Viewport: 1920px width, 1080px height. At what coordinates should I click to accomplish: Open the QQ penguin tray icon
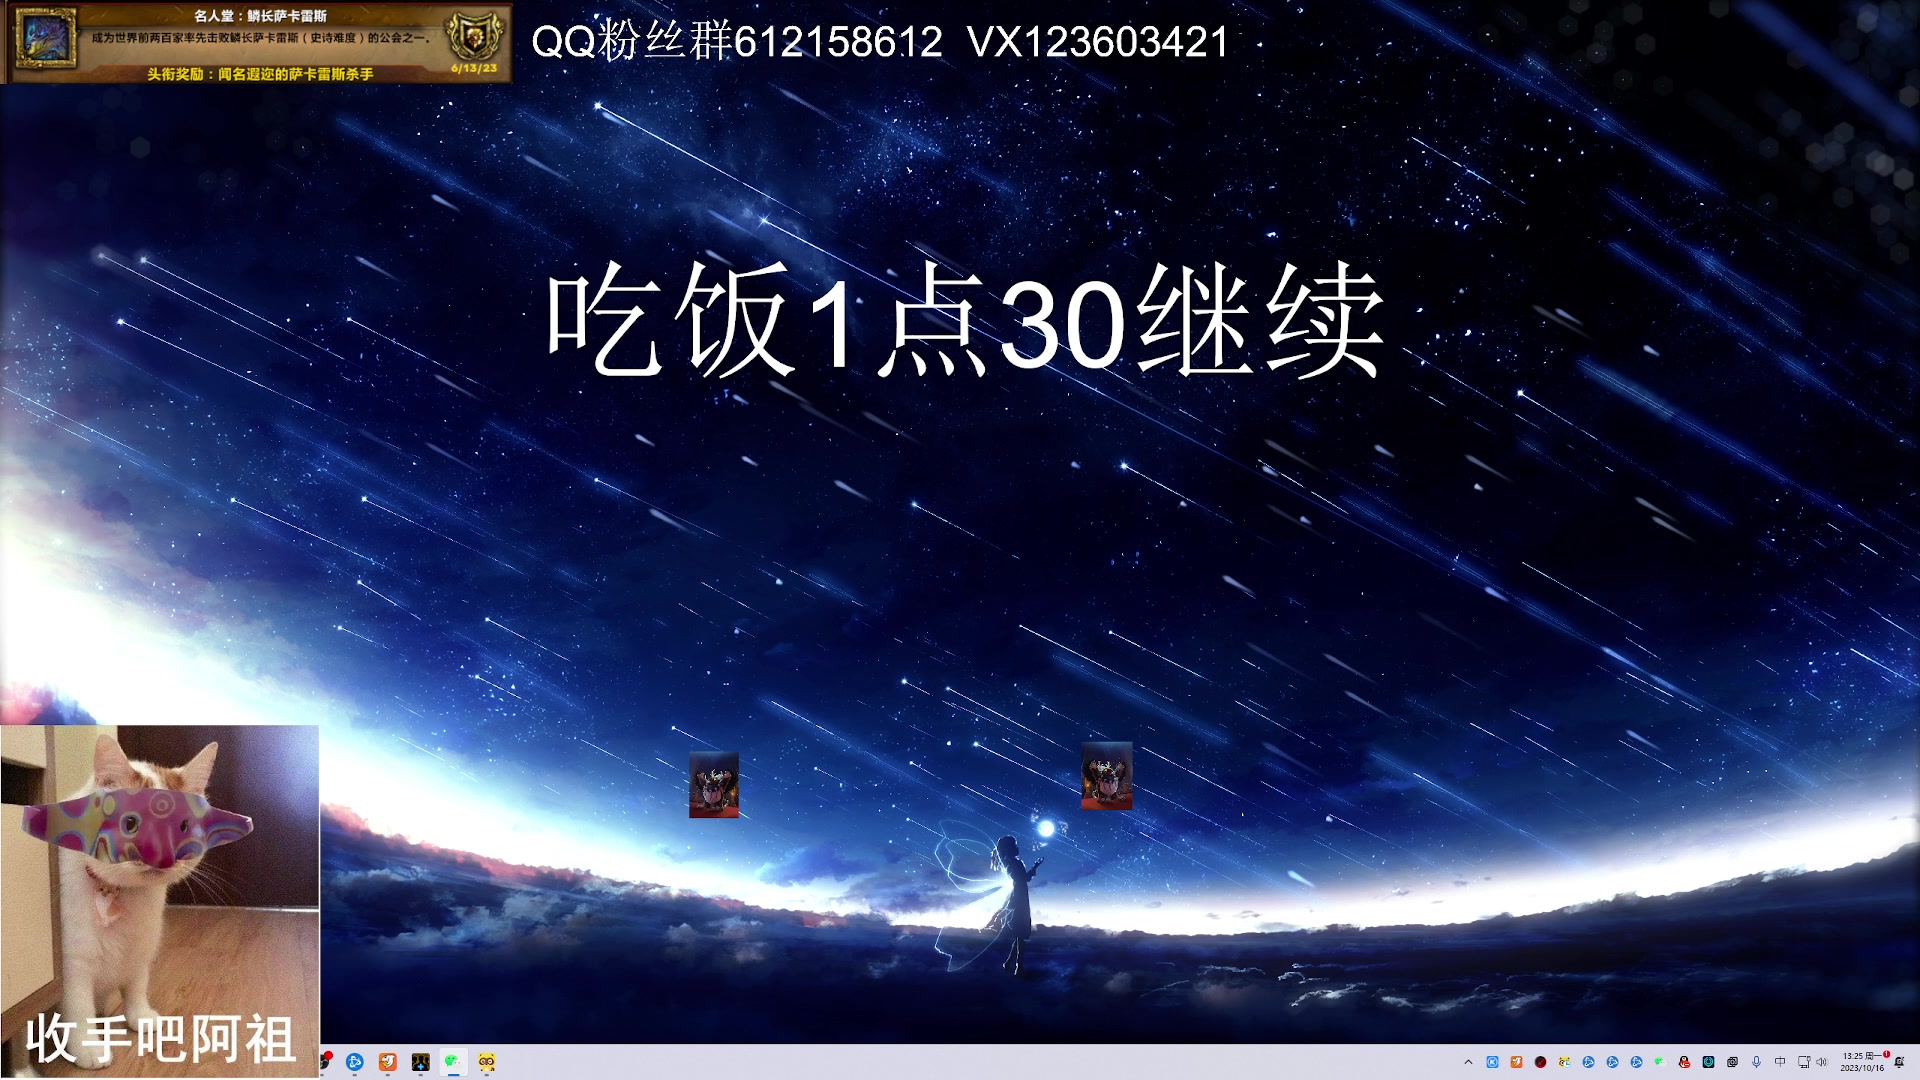[1684, 1062]
